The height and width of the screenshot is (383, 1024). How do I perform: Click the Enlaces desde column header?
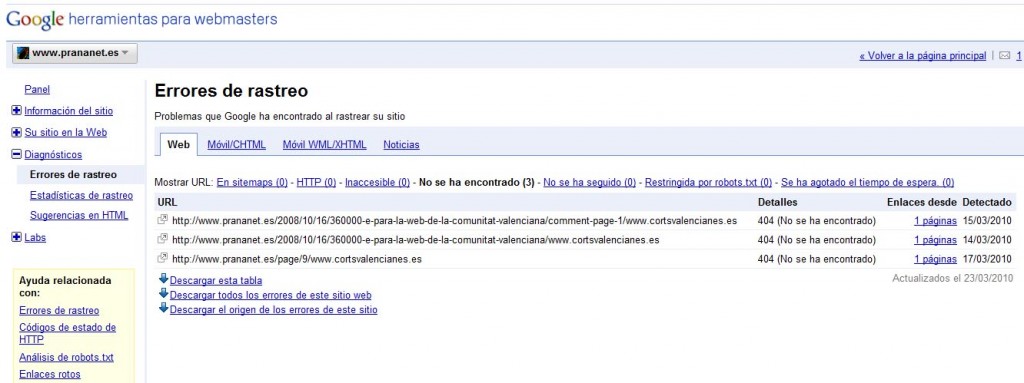[922, 203]
